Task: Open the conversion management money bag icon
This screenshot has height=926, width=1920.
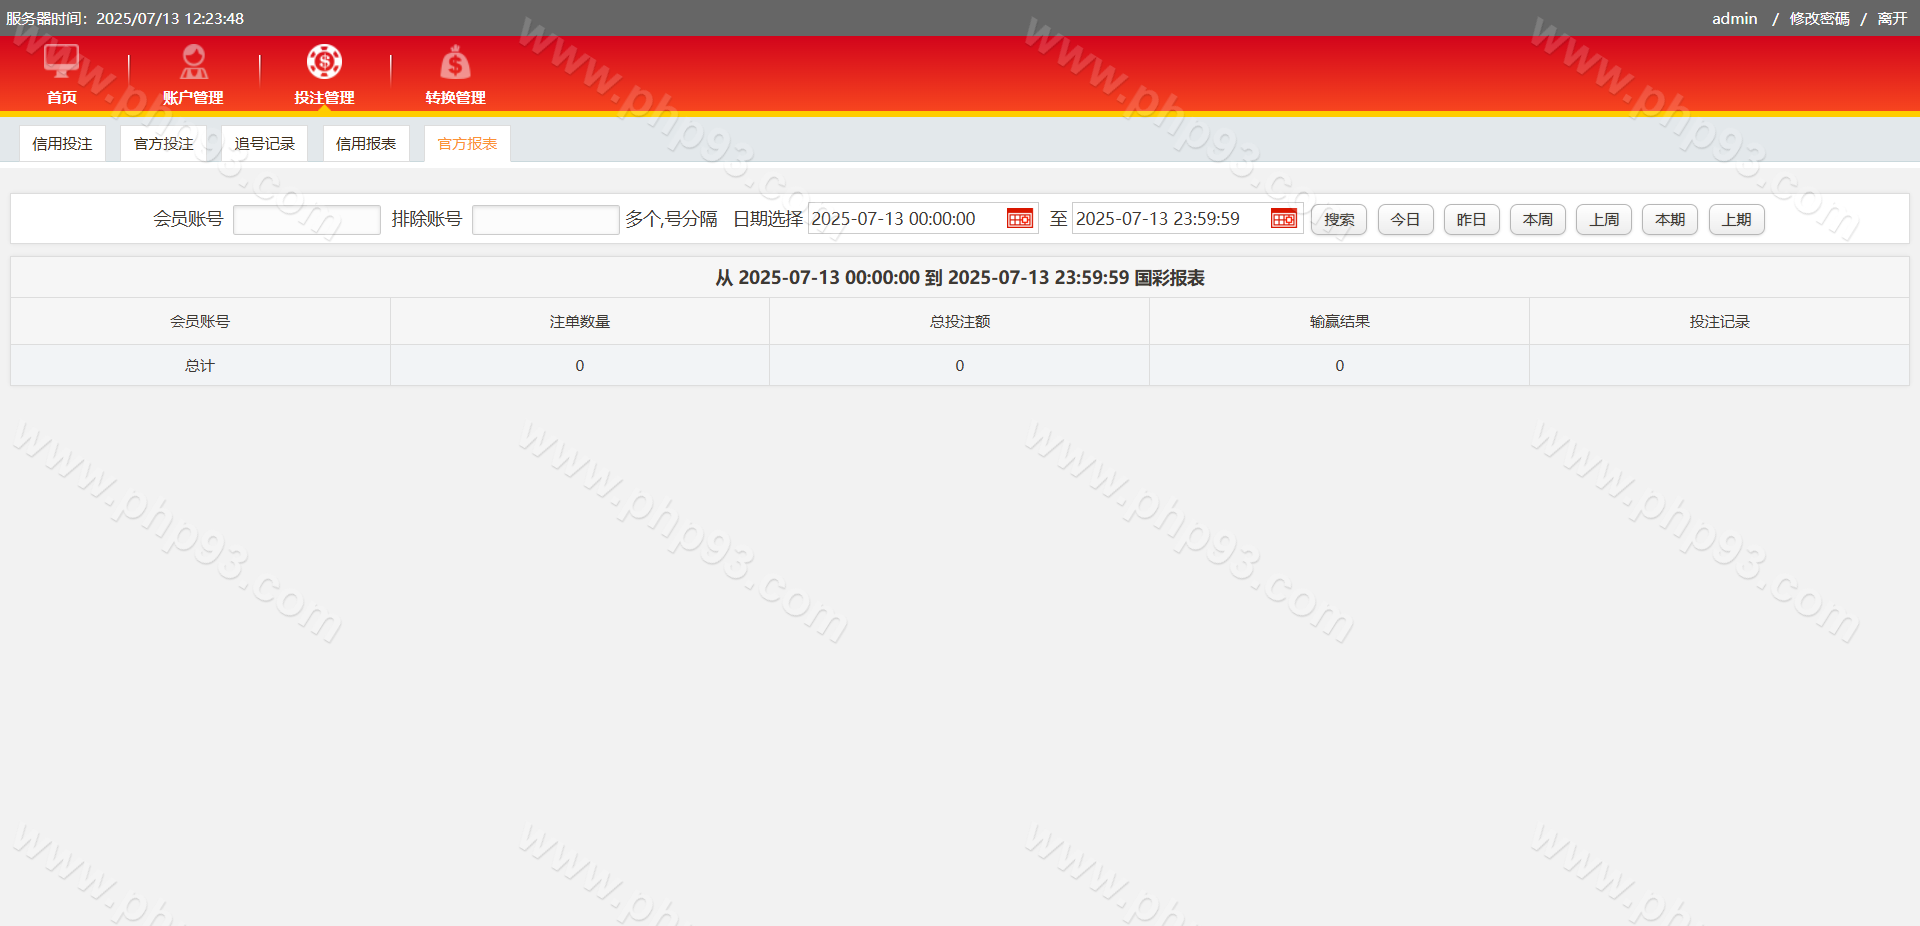Action: pos(455,63)
